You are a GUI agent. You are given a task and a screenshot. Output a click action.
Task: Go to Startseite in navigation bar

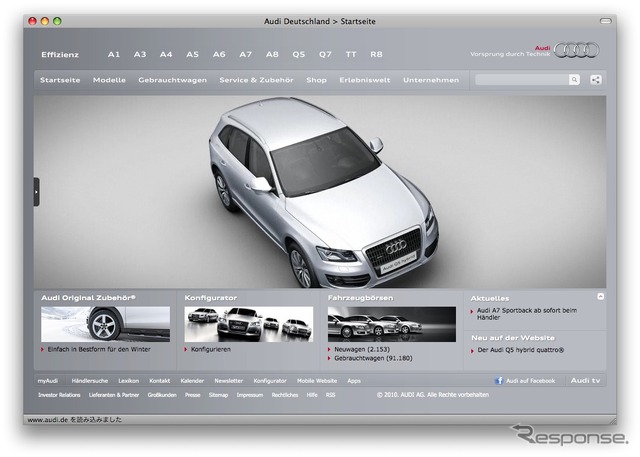(x=60, y=80)
